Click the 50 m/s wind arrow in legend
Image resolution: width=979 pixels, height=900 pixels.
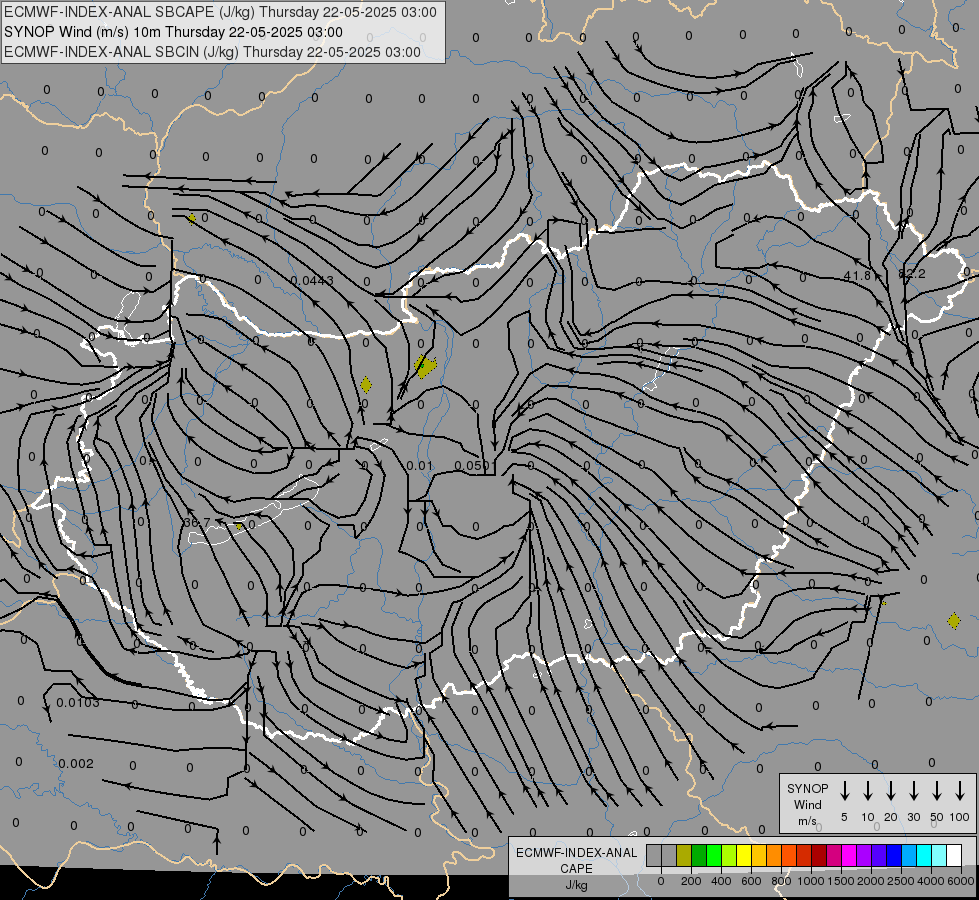937,791
